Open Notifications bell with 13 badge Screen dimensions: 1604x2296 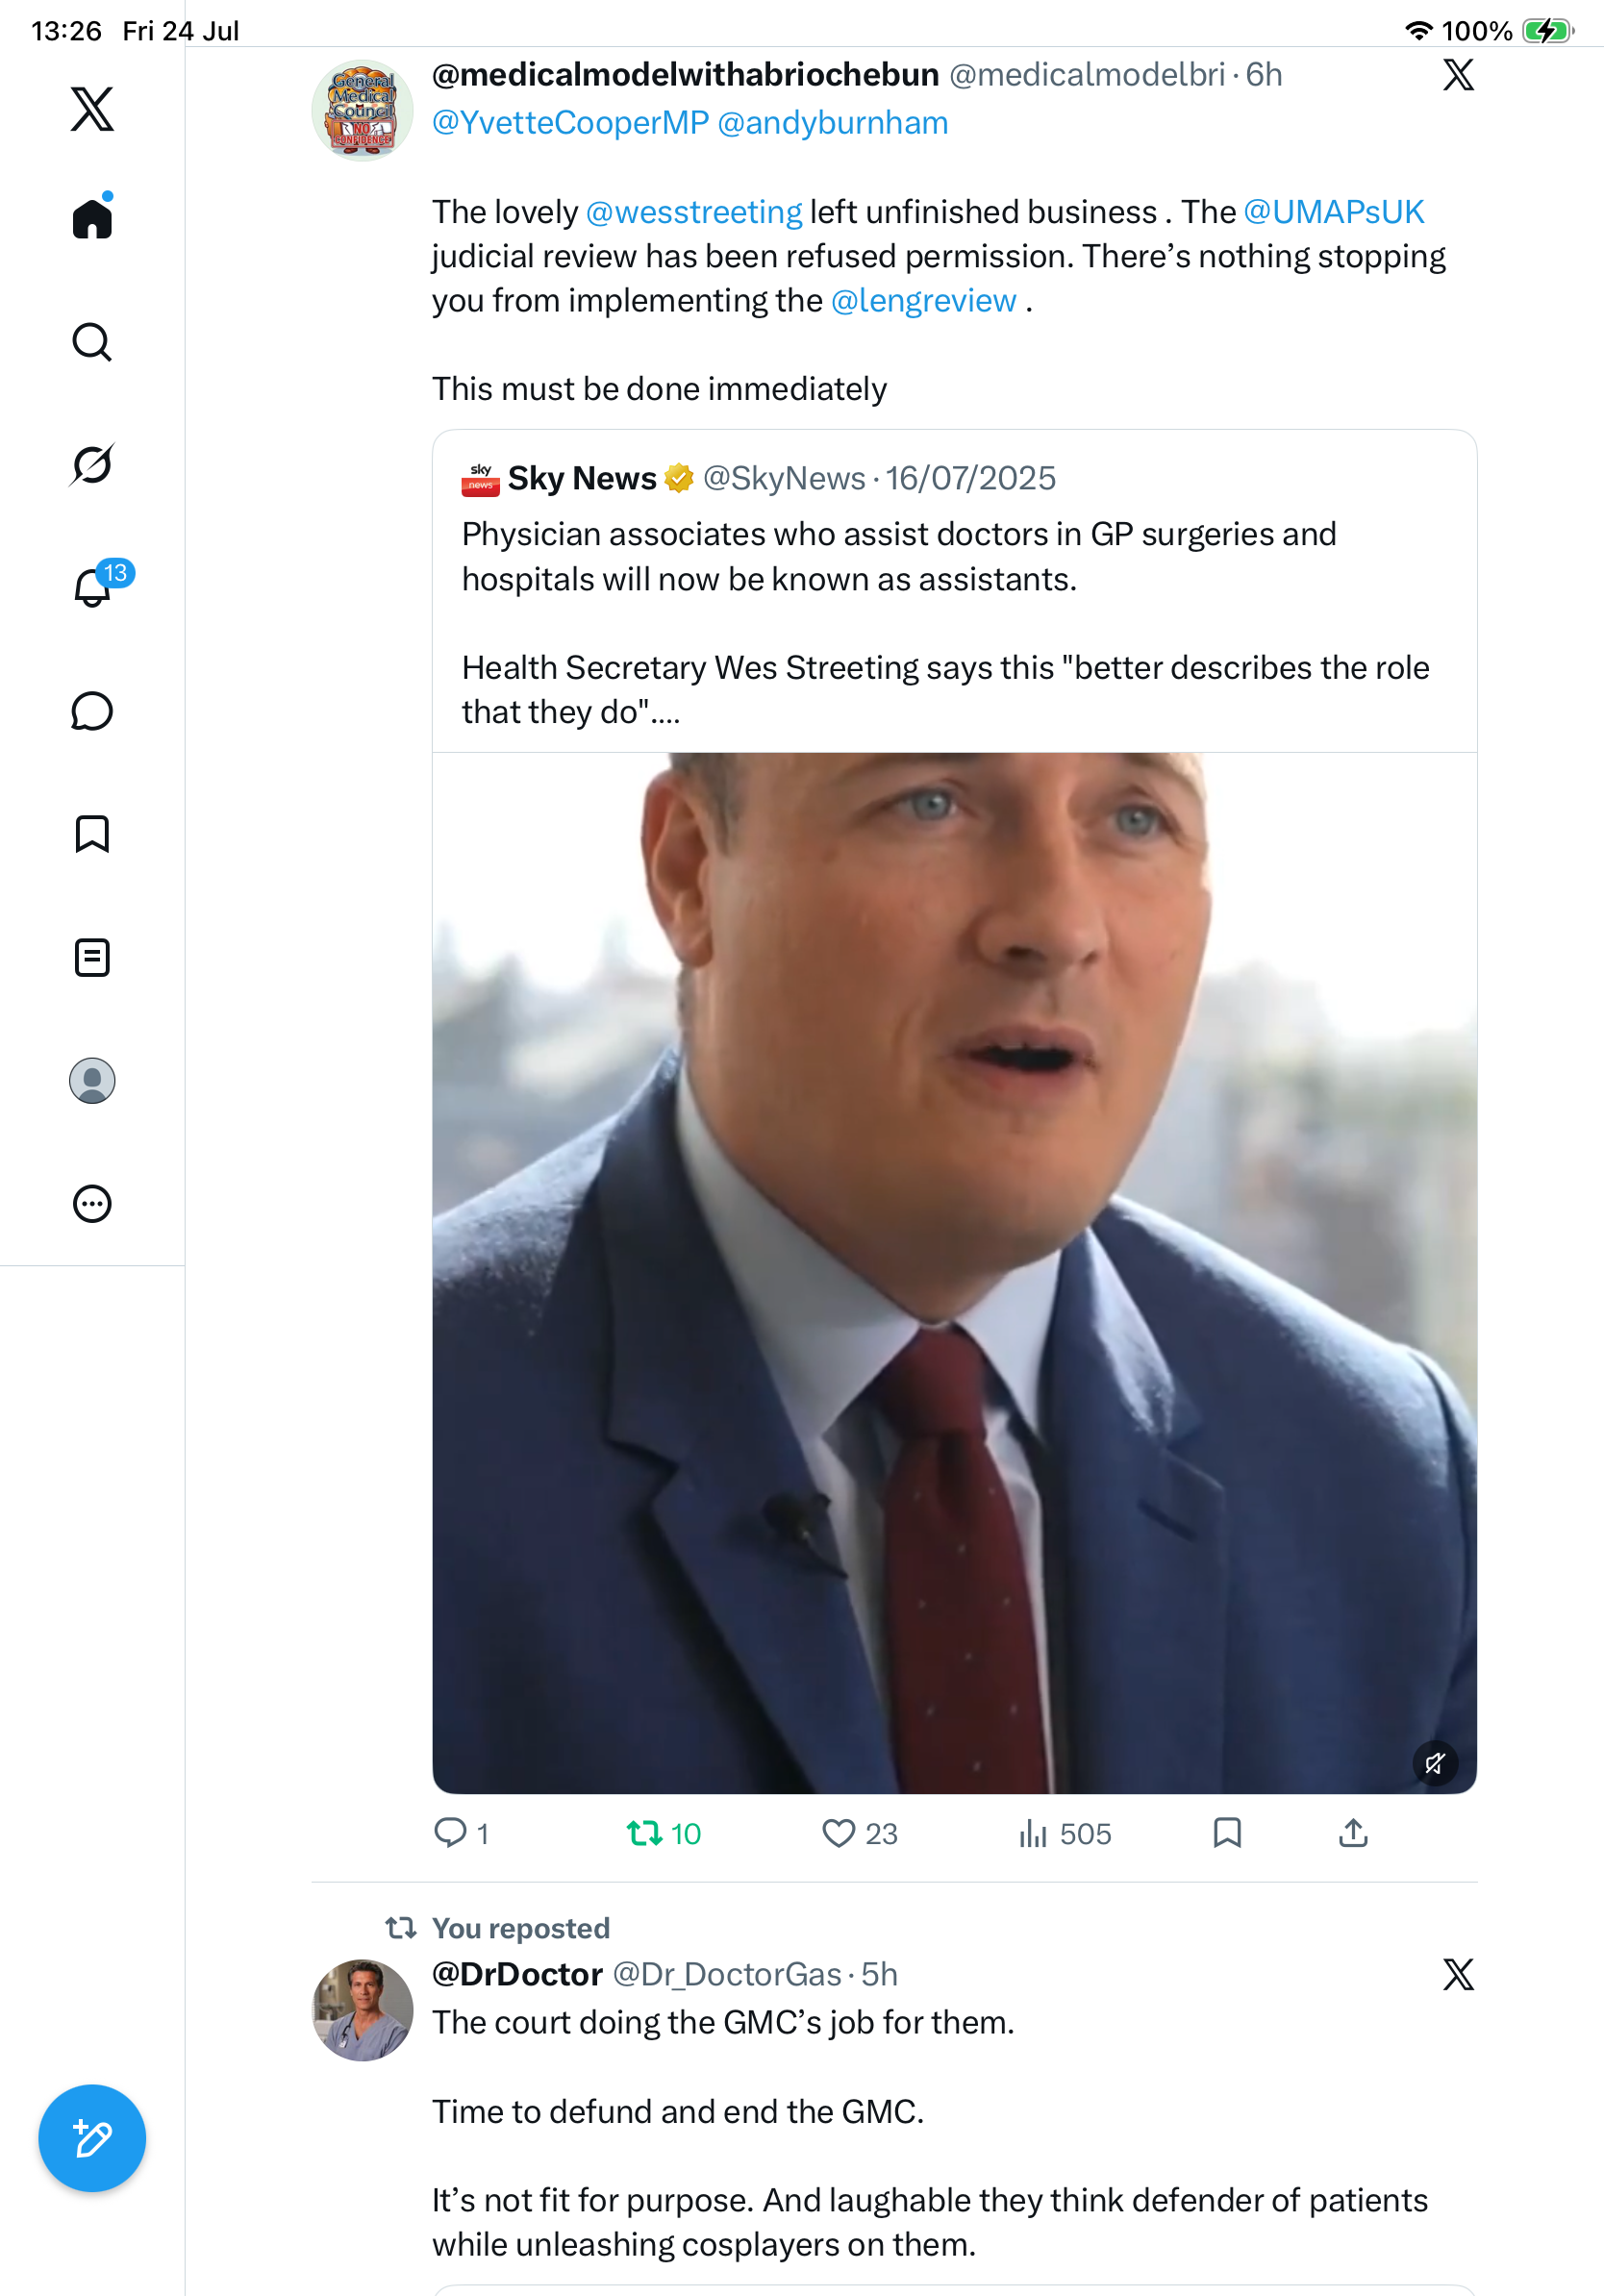92,587
